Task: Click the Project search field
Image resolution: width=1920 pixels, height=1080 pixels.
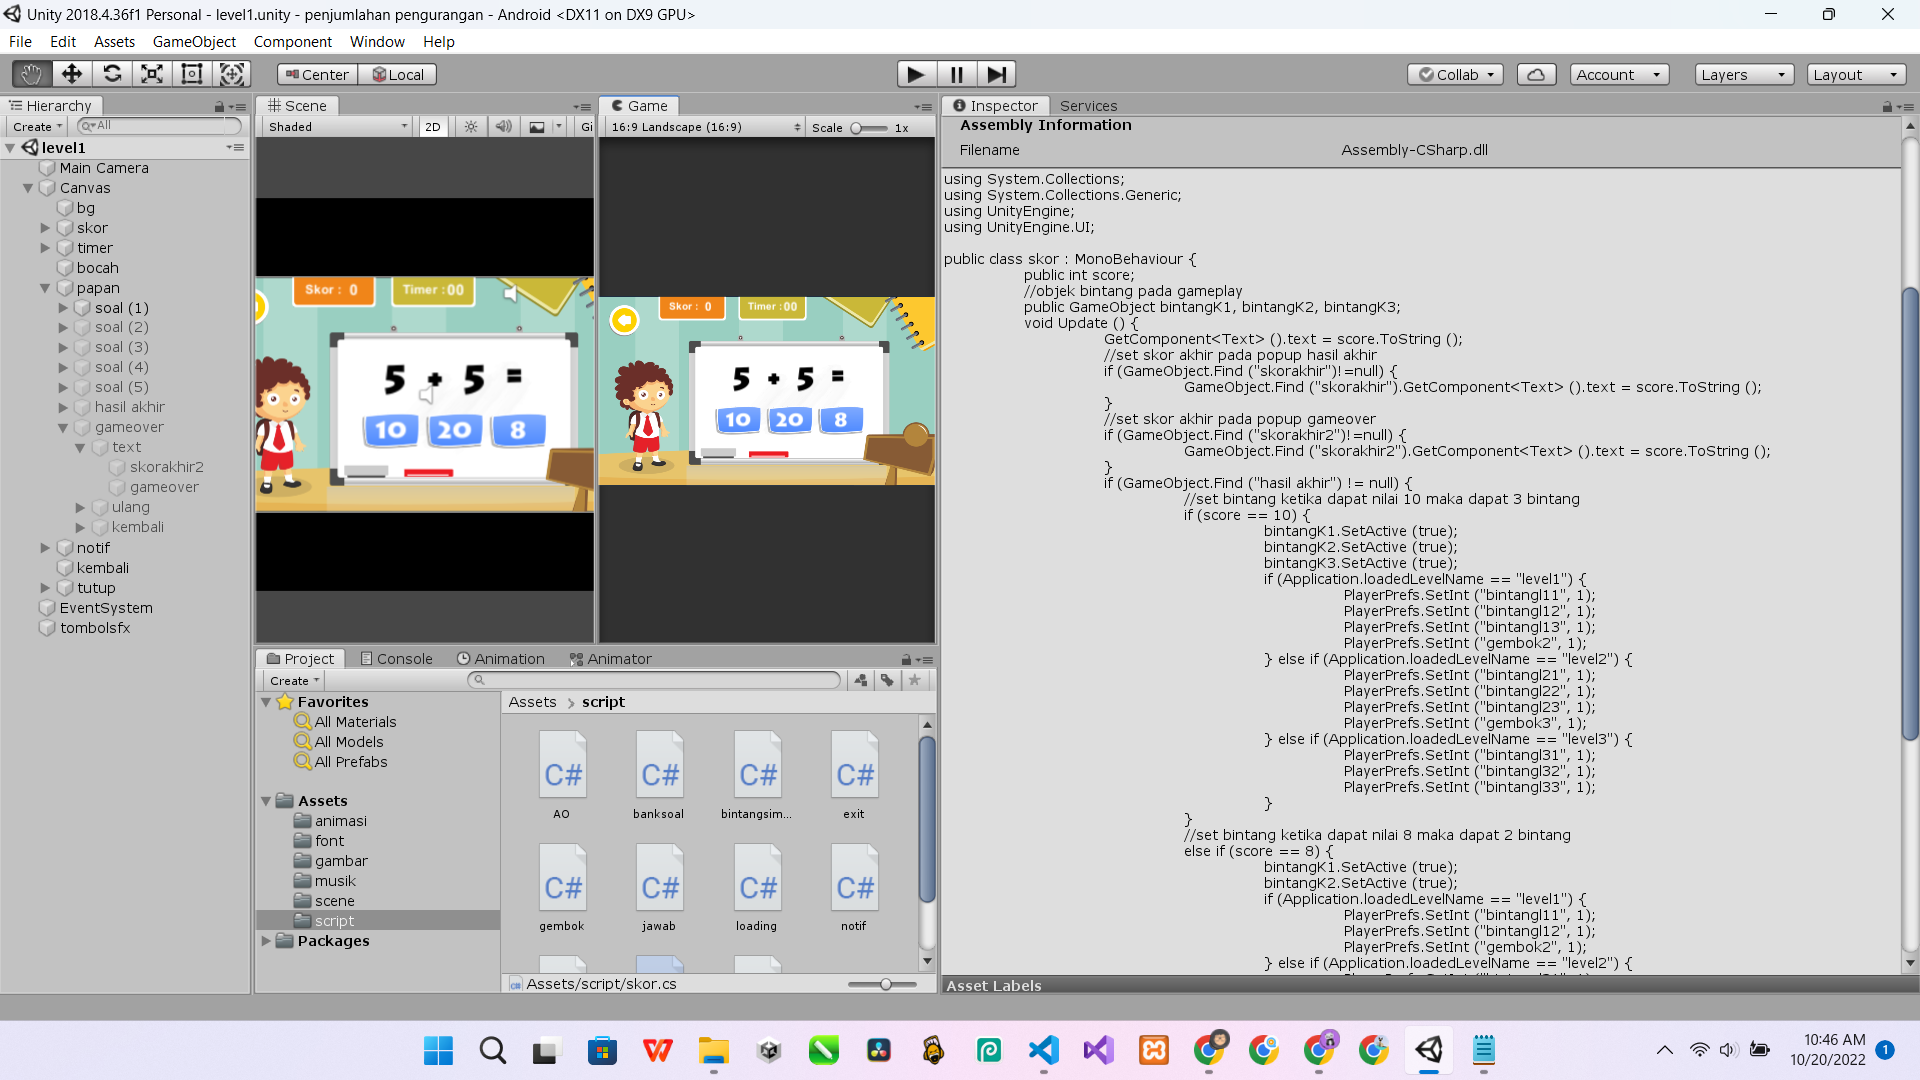Action: tap(656, 680)
